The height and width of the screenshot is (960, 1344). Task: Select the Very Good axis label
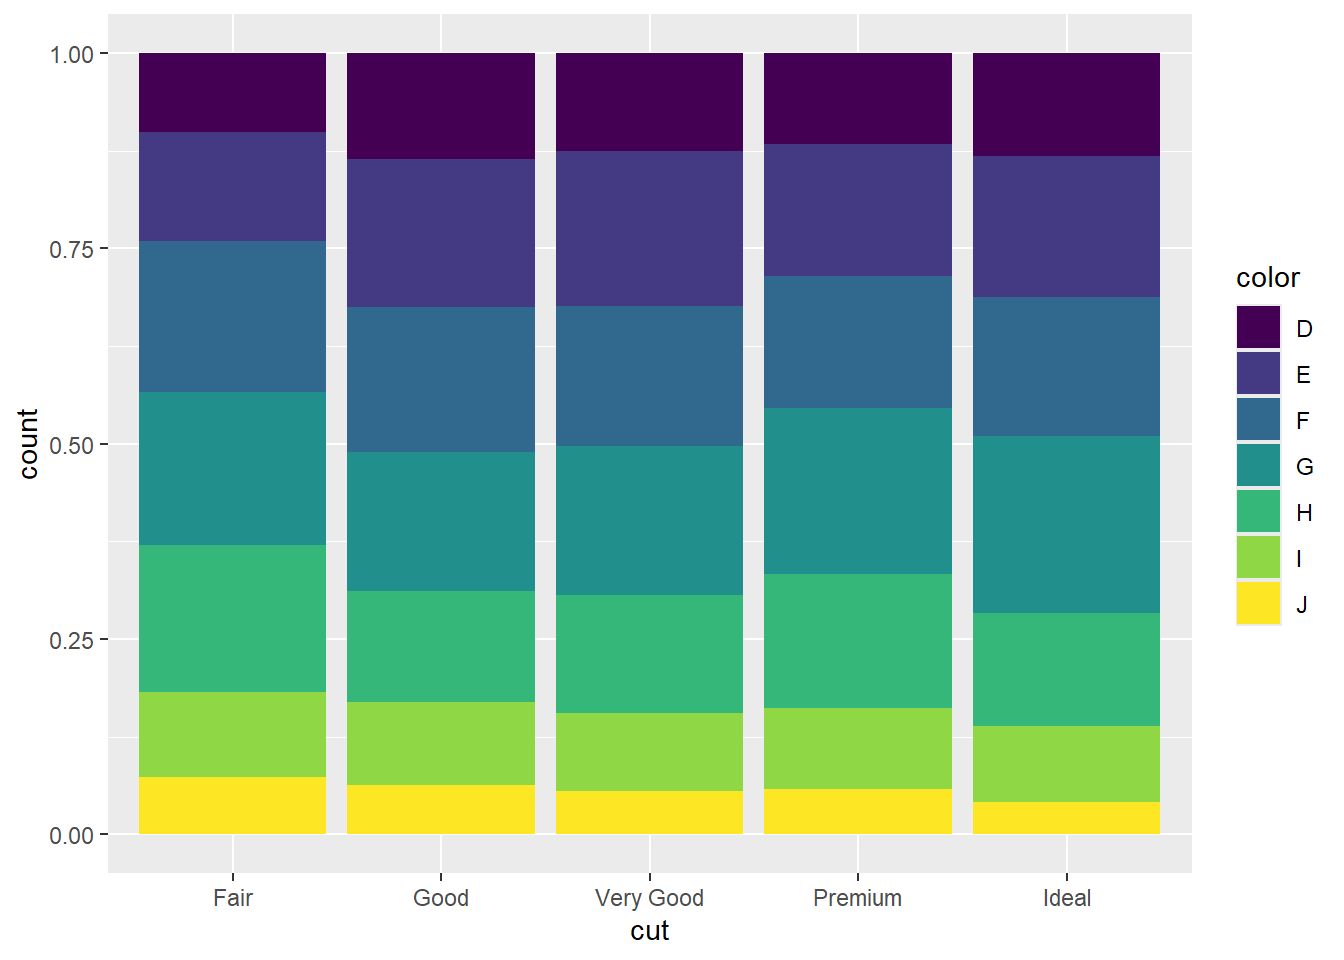(650, 898)
